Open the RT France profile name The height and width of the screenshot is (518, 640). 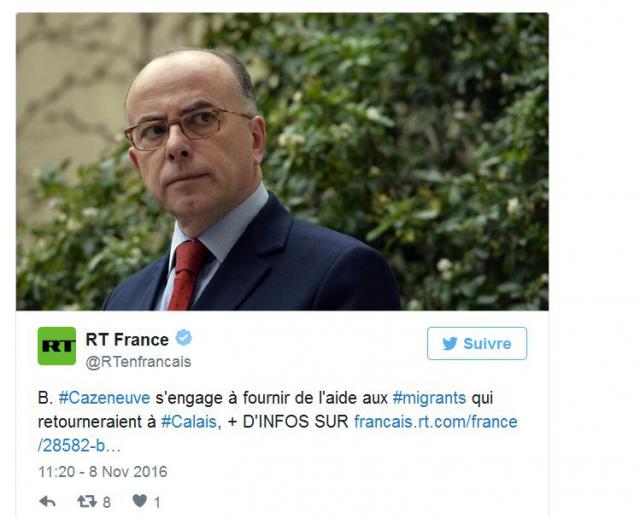(127, 340)
